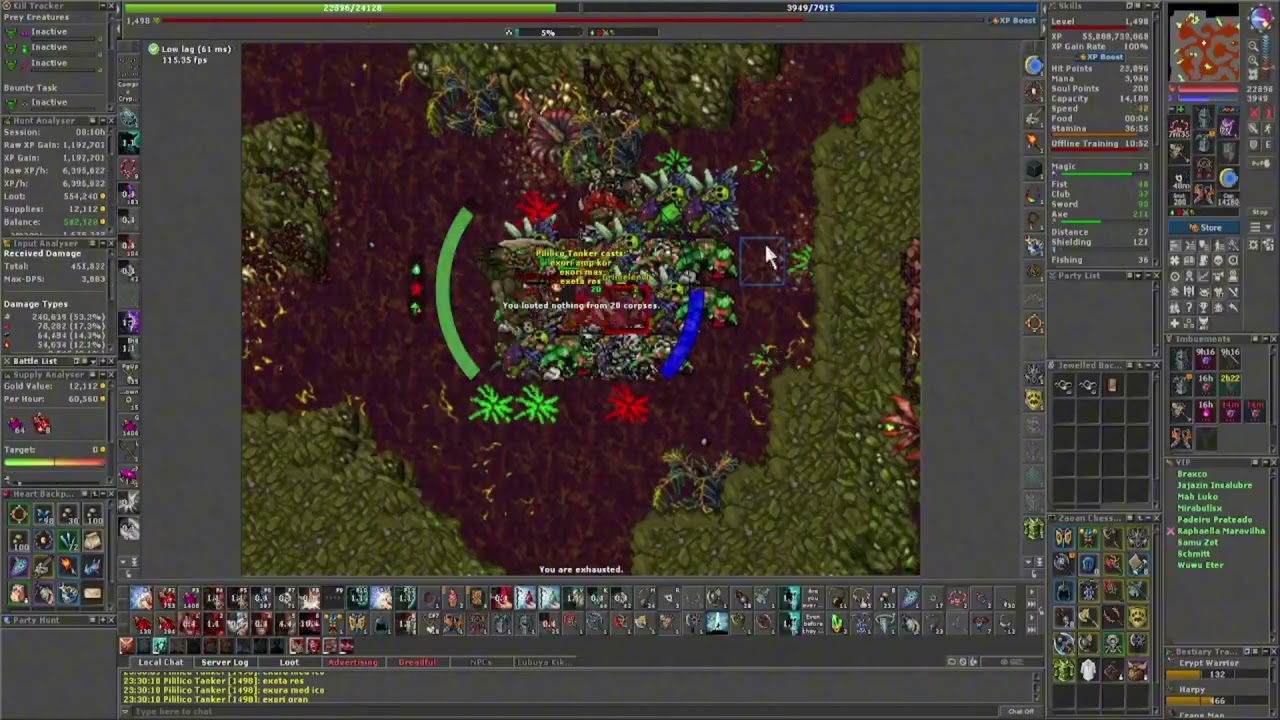Select the Compr Cryp side action slot
Image resolution: width=1280 pixels, height=720 pixels.
[128, 91]
